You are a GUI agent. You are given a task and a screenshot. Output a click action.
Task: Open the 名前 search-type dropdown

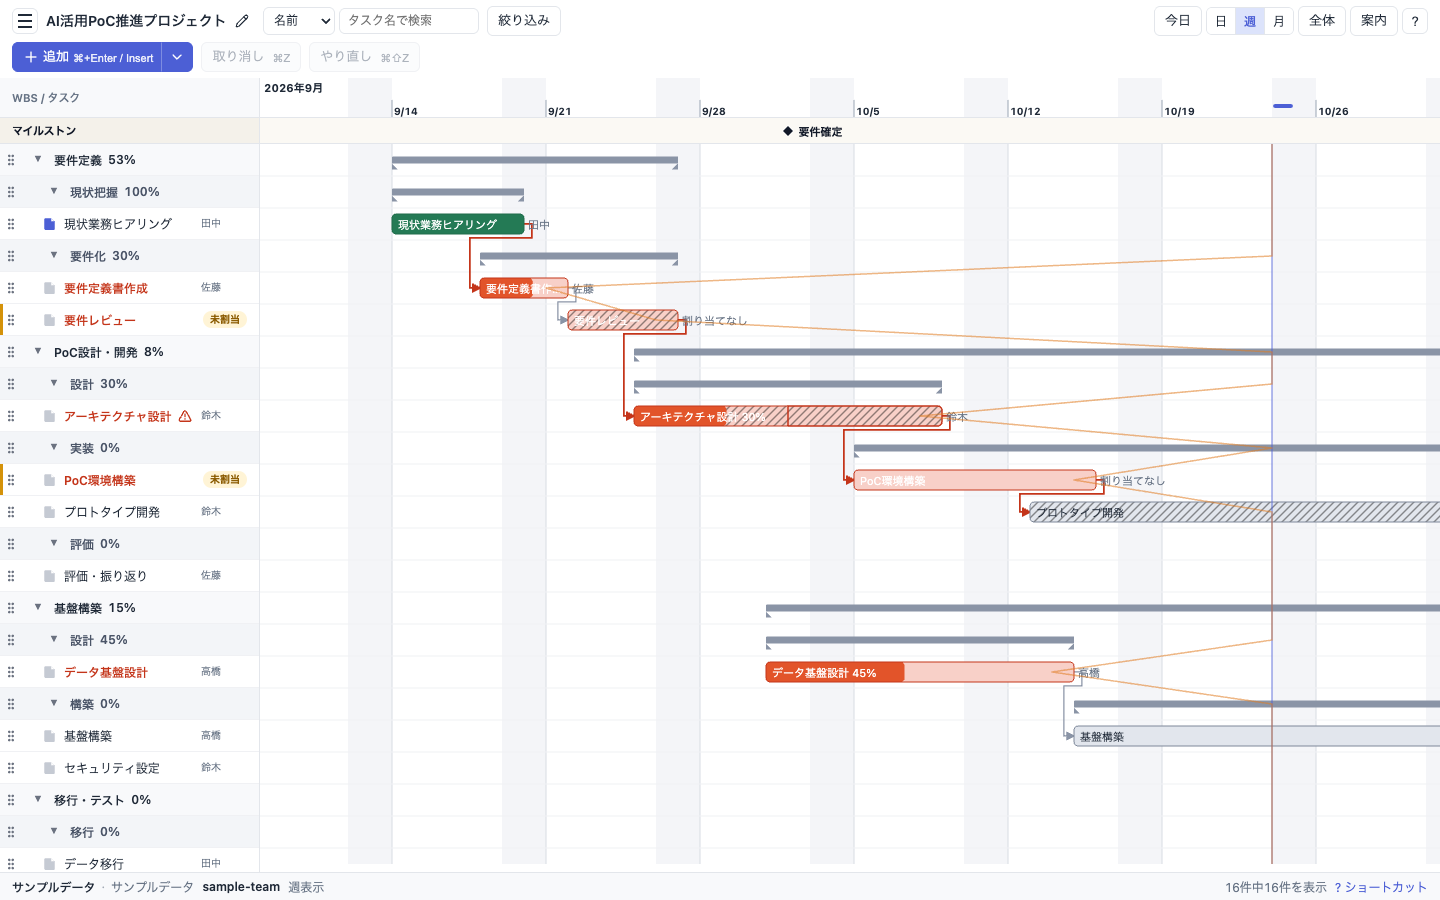[x=299, y=21]
